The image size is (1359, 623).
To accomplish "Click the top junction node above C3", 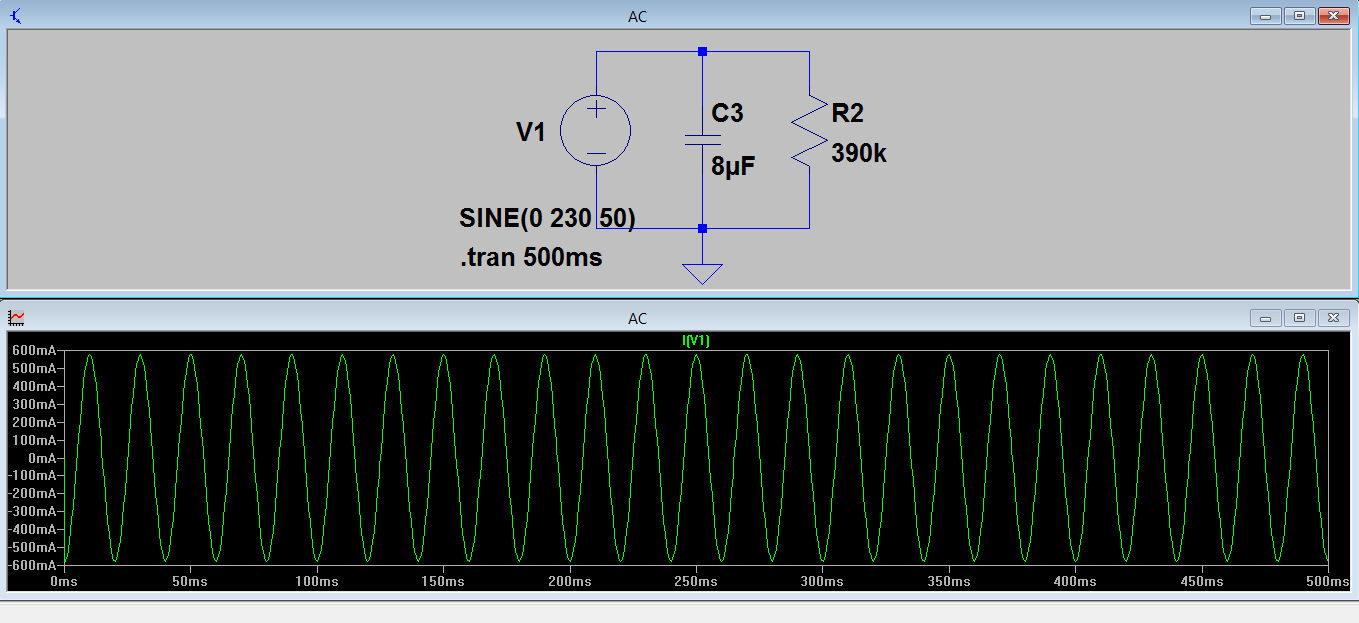I will coord(702,51).
